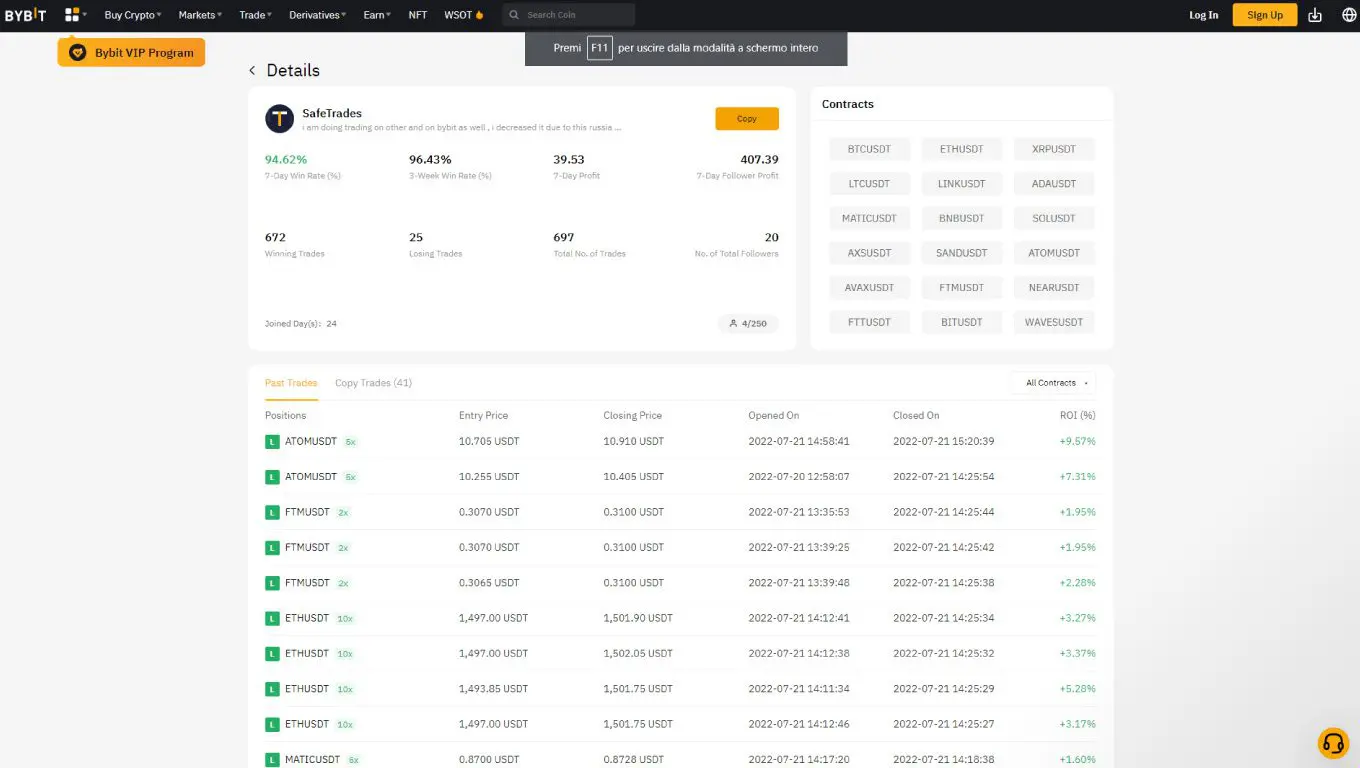Select the SOLUSDT contract
This screenshot has width=1360, height=768.
coord(1054,218)
